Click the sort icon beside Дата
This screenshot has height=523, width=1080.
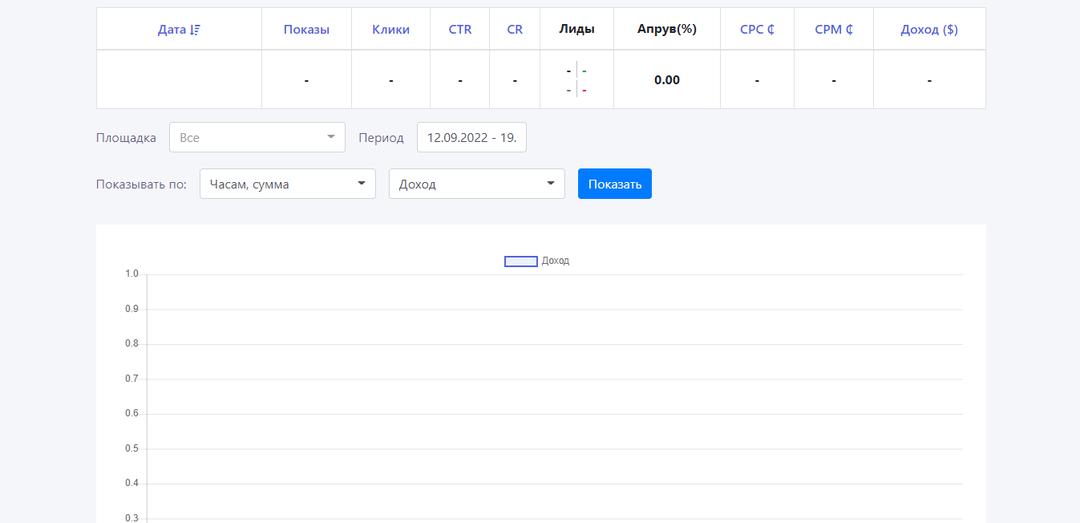(x=195, y=30)
